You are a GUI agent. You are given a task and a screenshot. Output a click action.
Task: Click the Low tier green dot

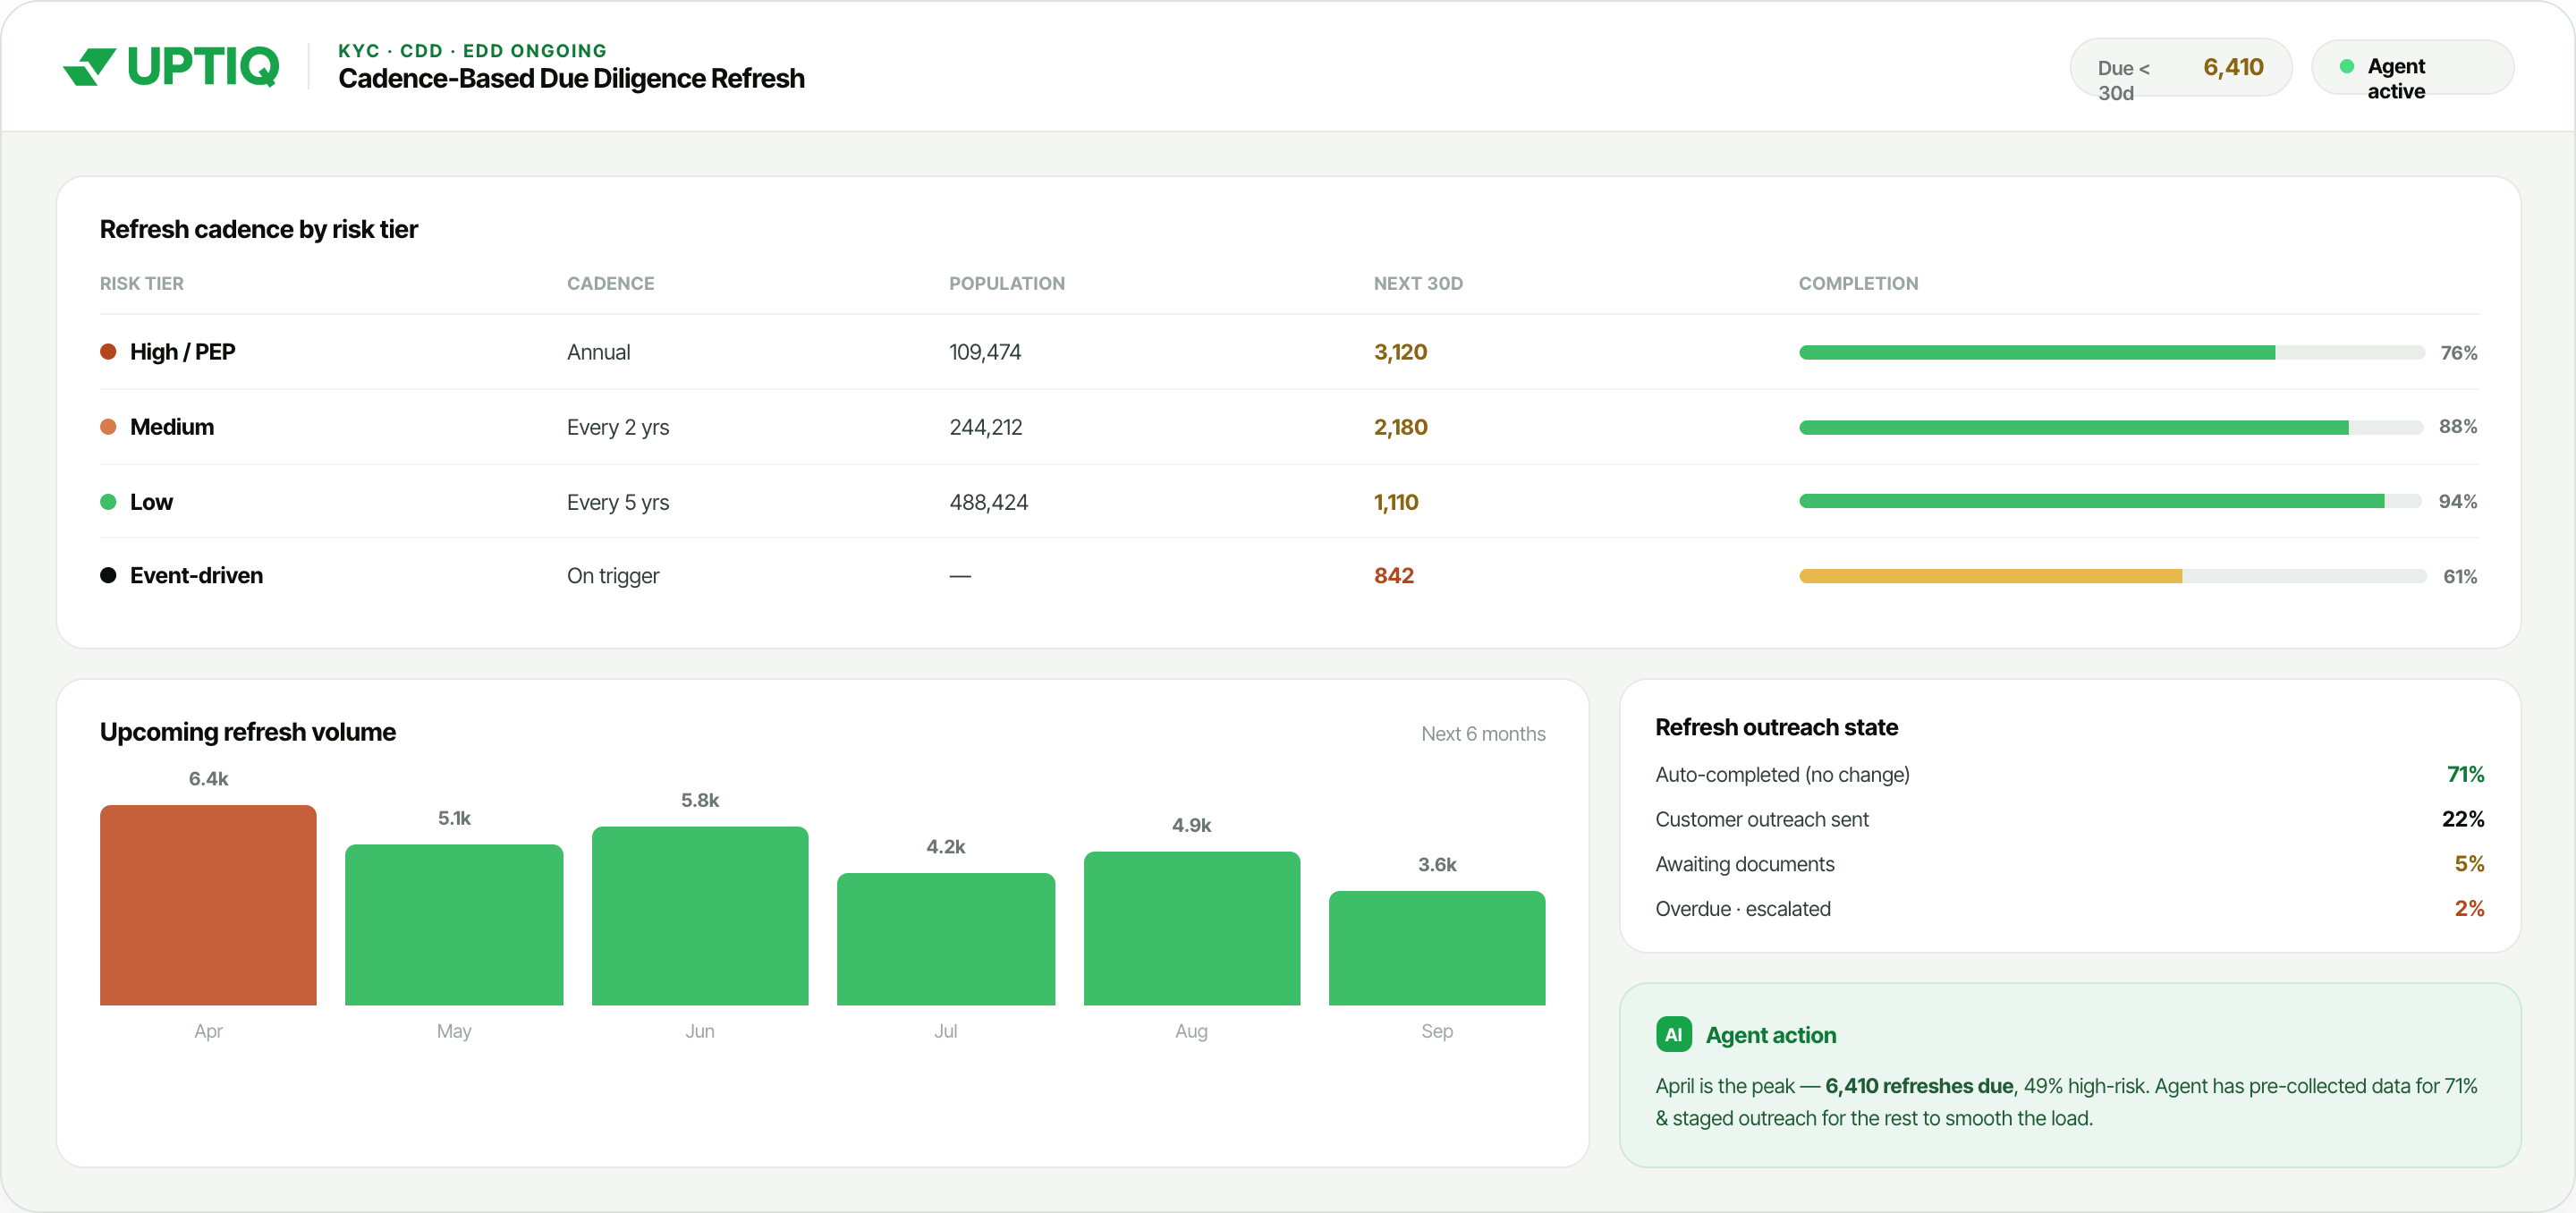[108, 501]
